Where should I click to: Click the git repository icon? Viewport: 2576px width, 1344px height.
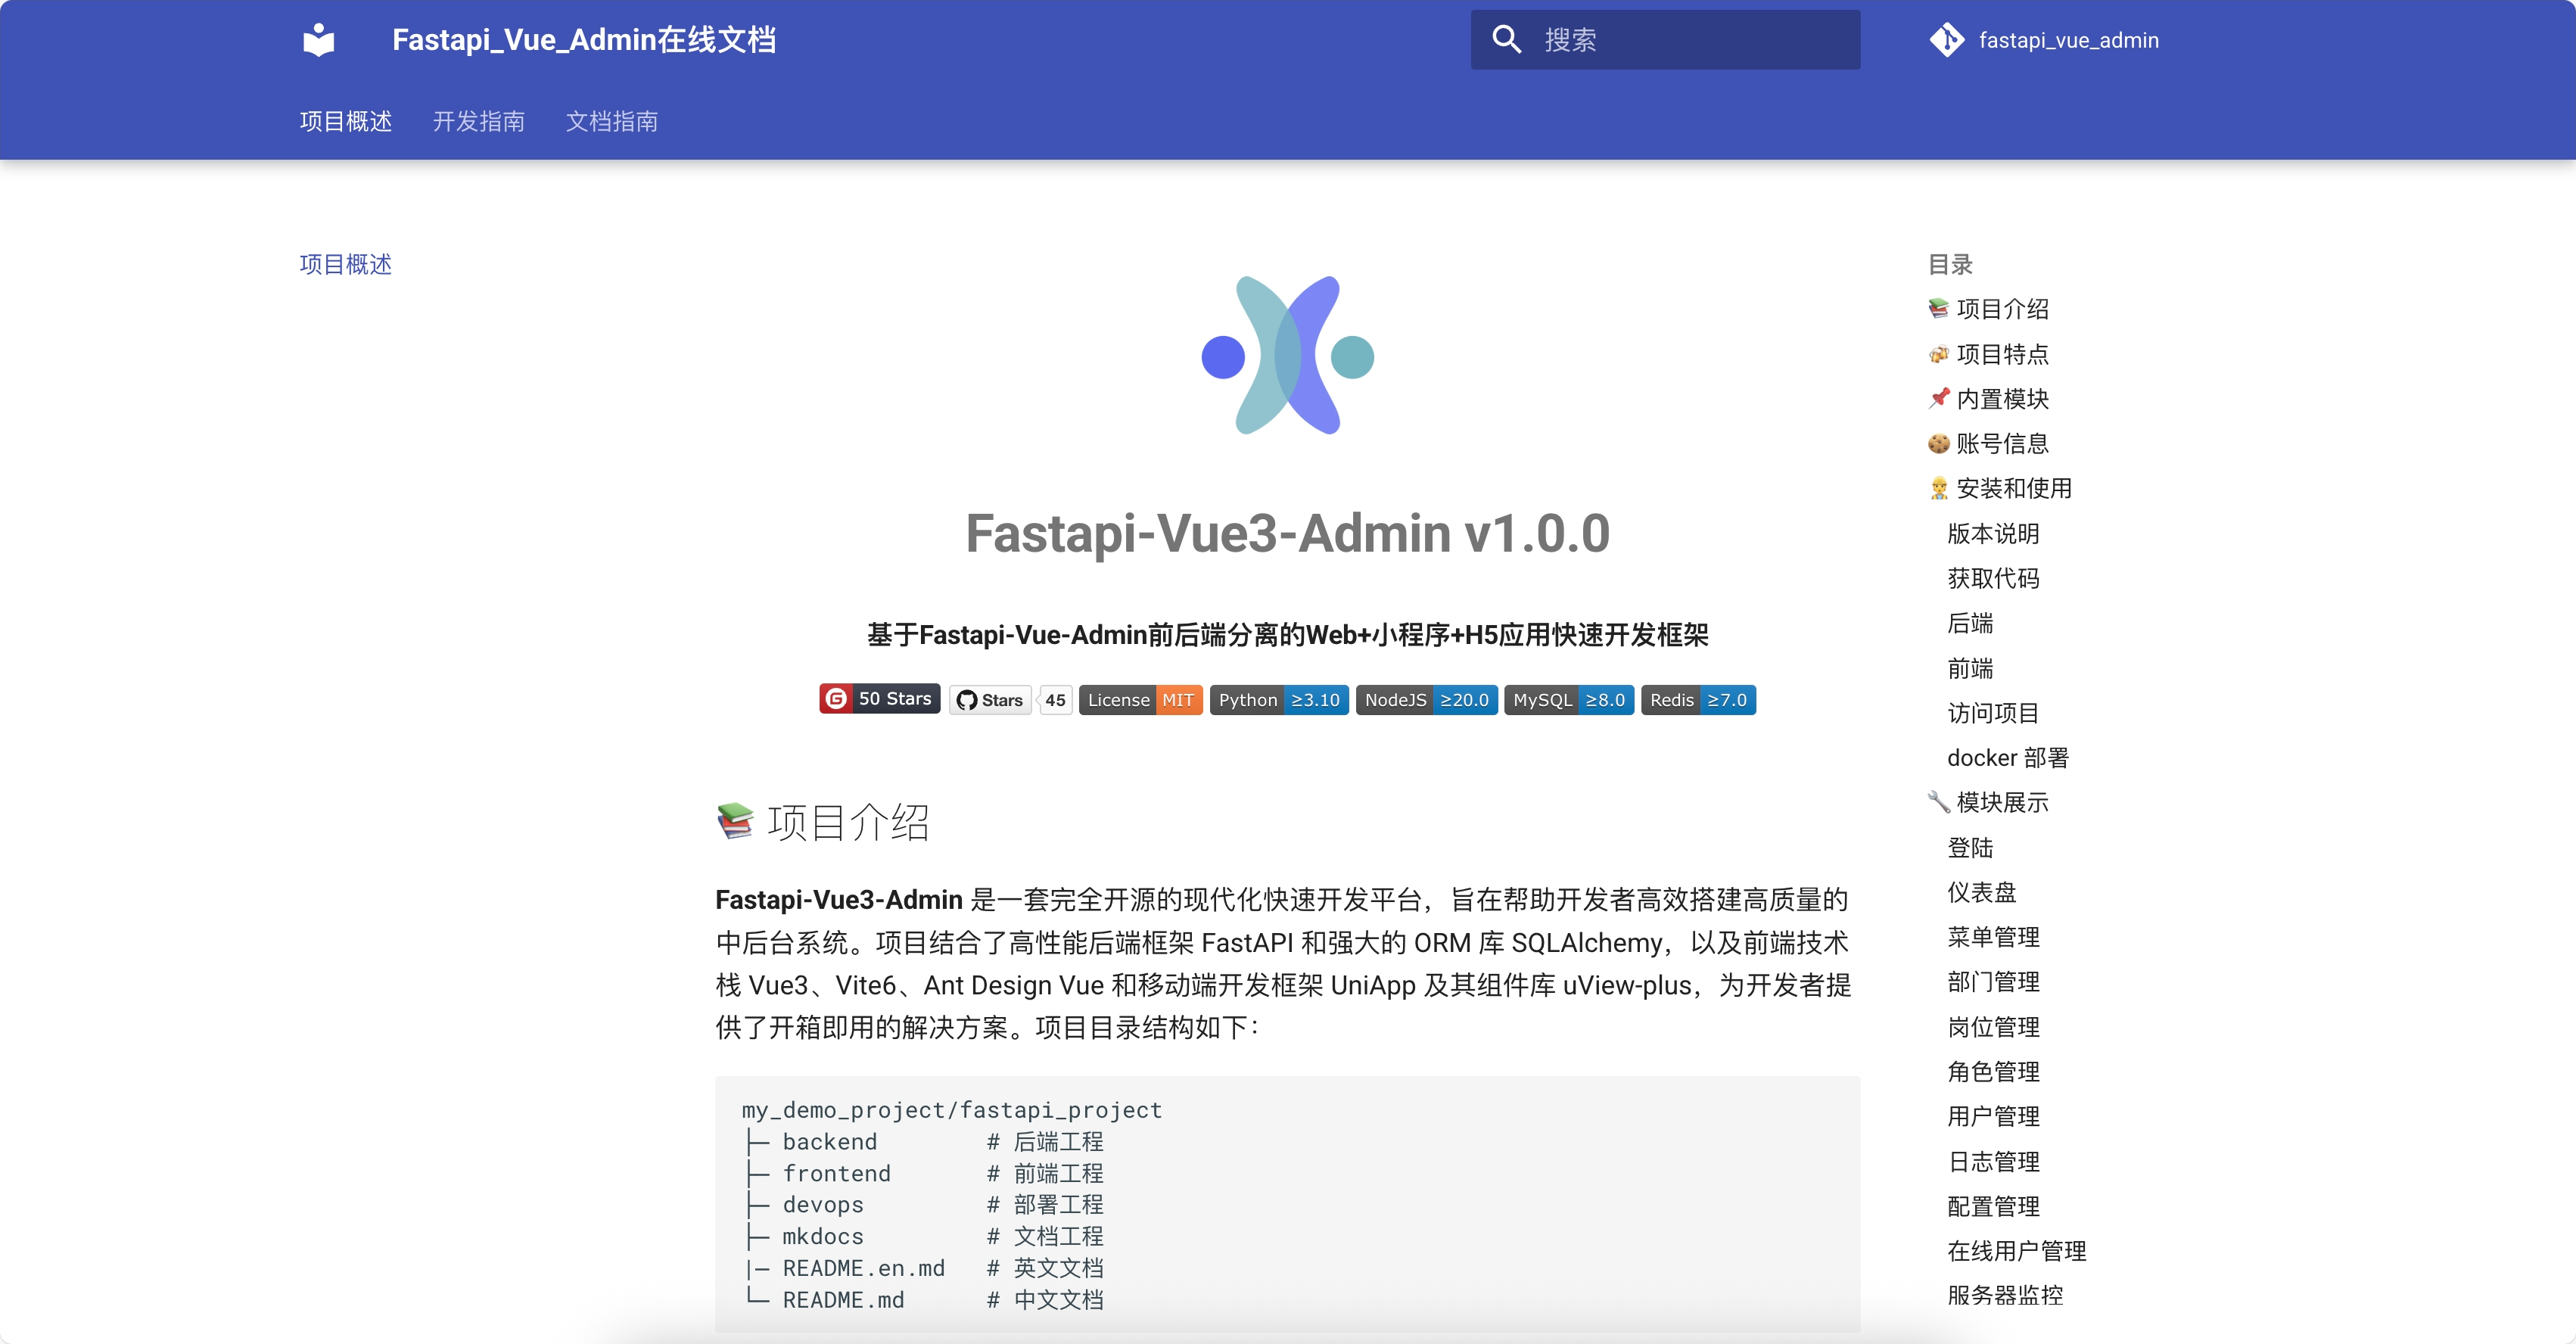pyautogui.click(x=1947, y=40)
